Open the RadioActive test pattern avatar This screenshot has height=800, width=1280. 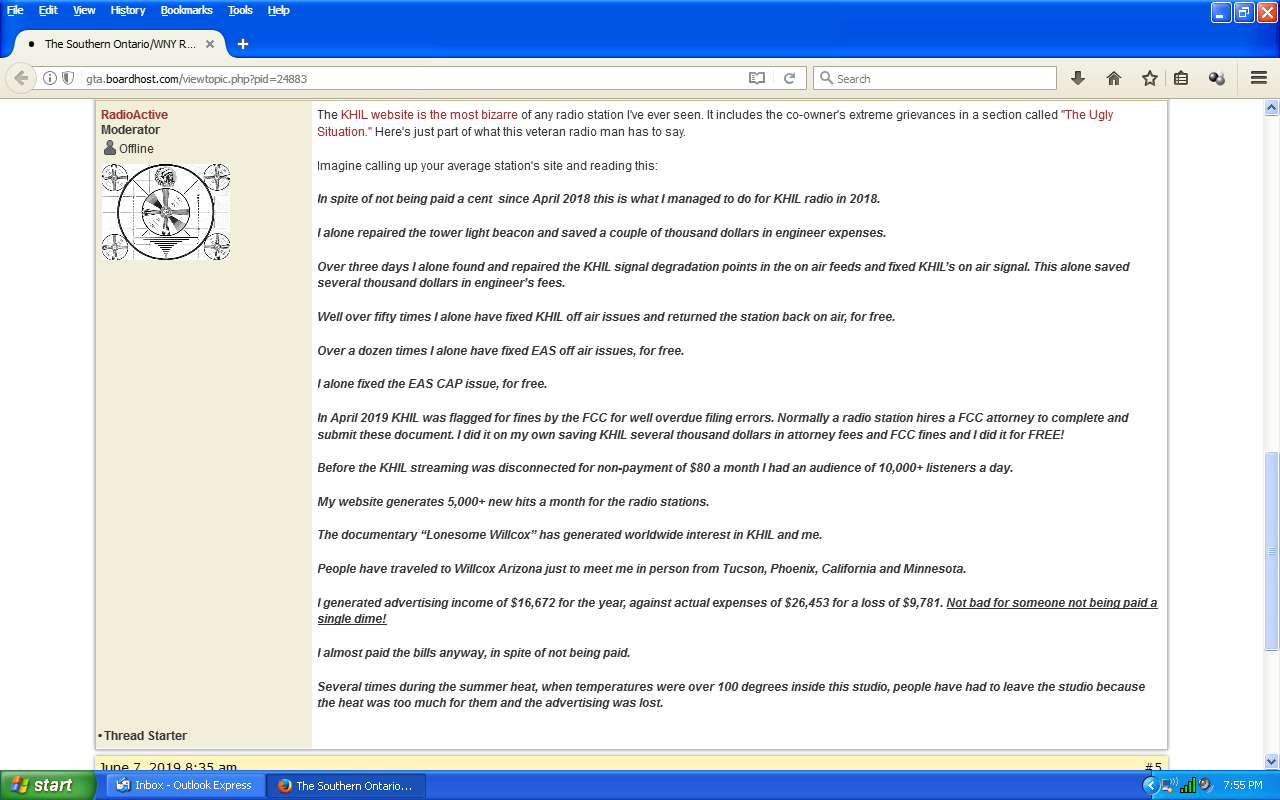click(166, 212)
